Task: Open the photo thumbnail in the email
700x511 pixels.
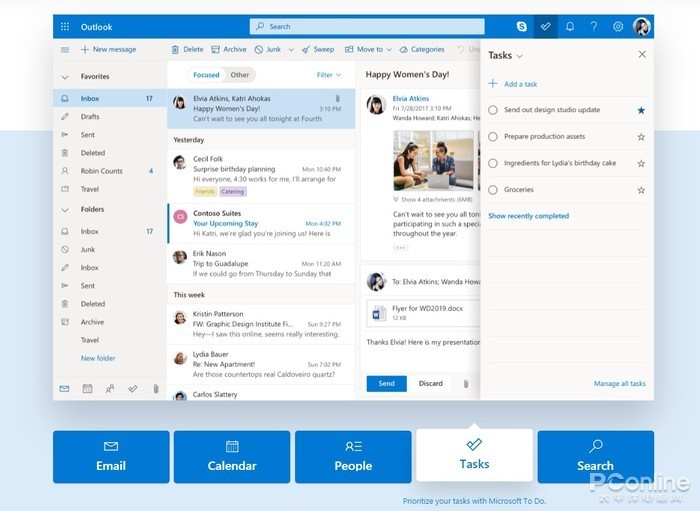Action: [x=433, y=161]
